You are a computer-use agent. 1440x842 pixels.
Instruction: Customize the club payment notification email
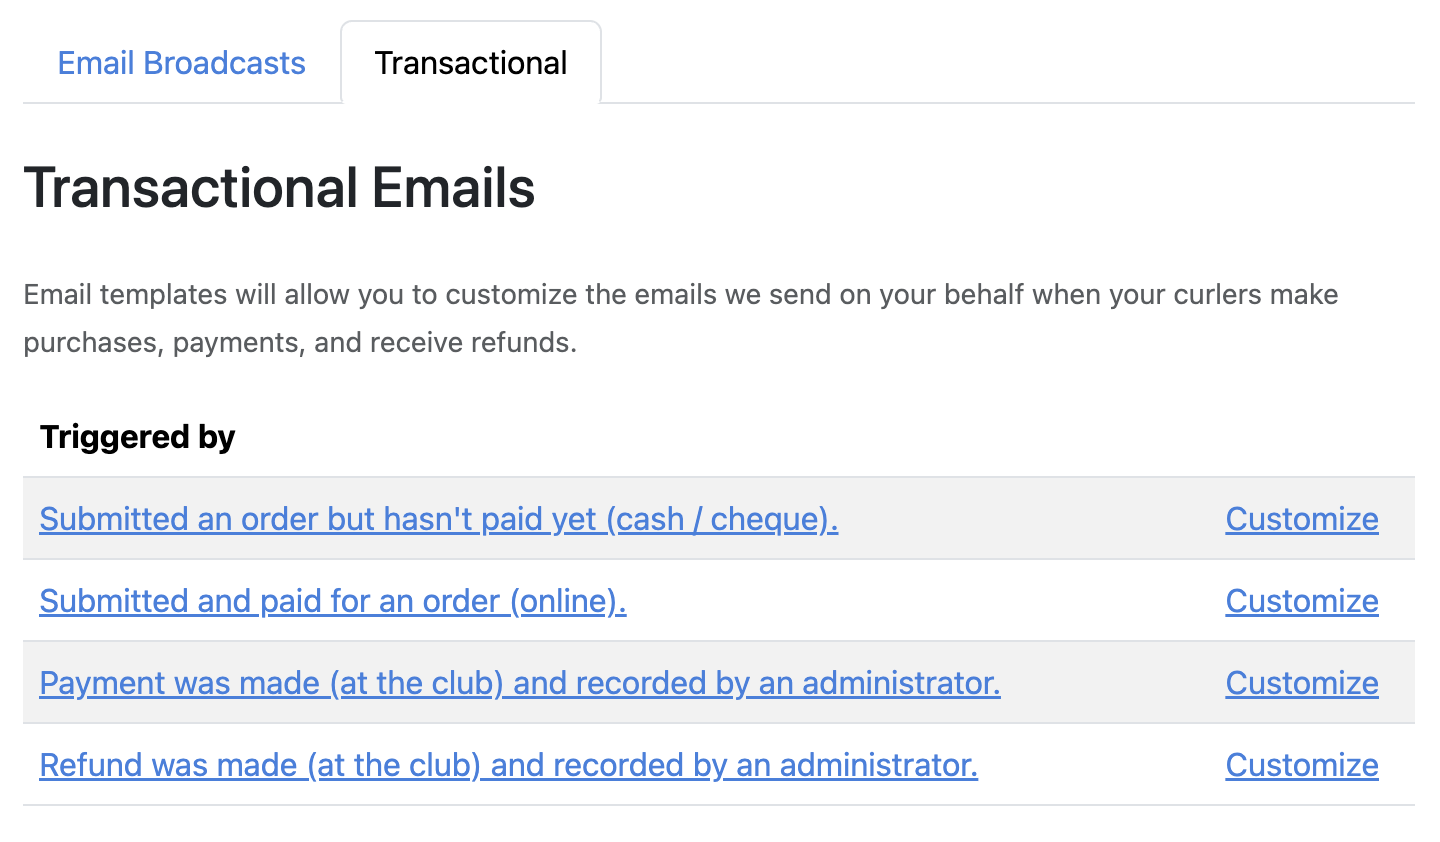click(x=1301, y=683)
